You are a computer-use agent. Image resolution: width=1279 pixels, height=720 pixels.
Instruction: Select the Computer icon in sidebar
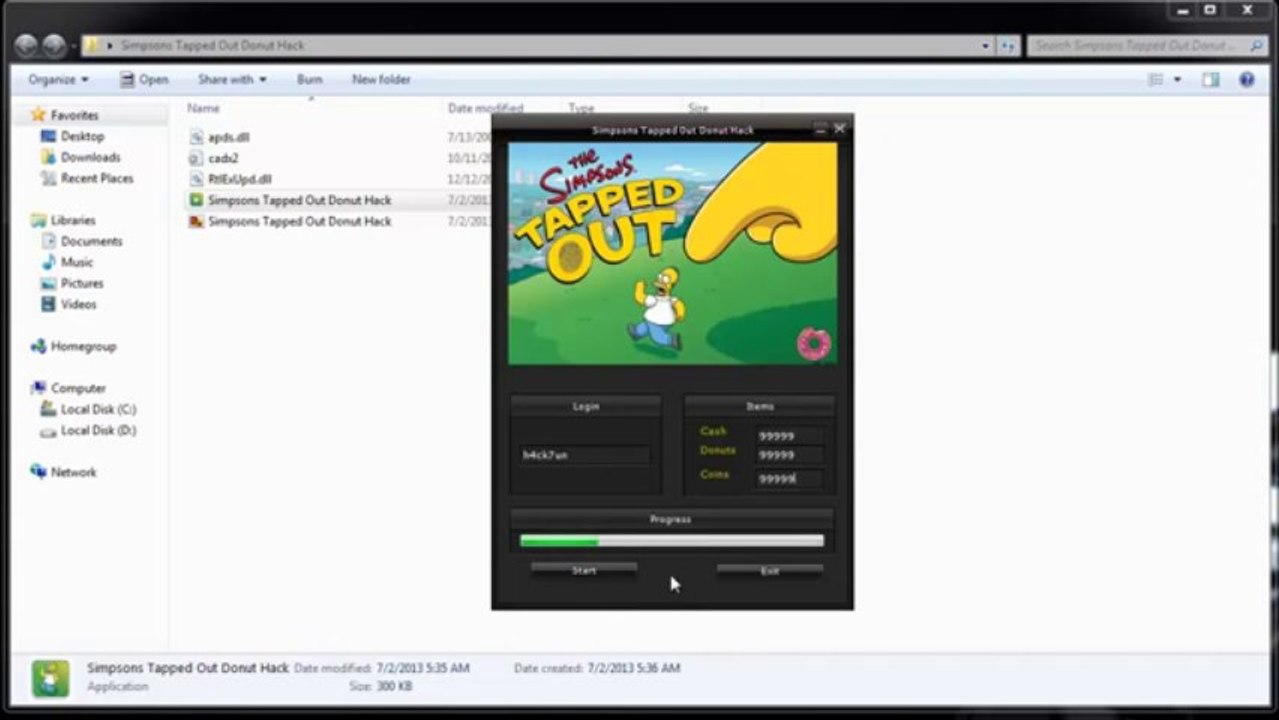38,388
